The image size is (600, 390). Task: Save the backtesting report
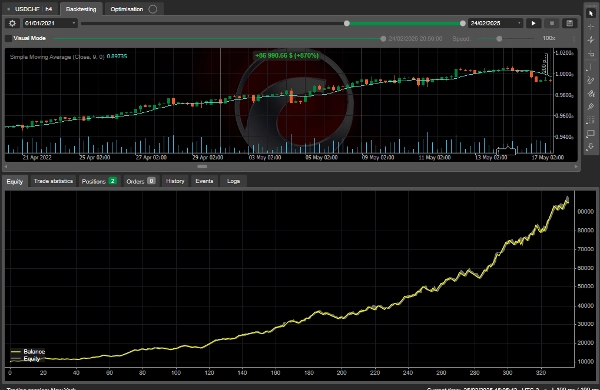coord(569,23)
